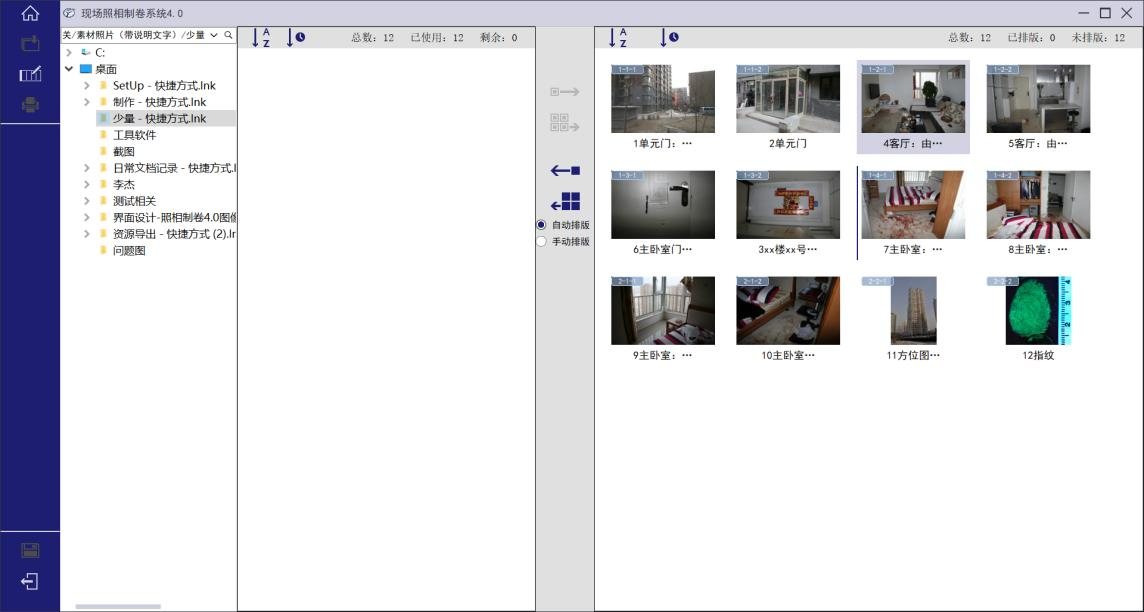
Task: Click the search icon in path bar
Action: point(228,35)
